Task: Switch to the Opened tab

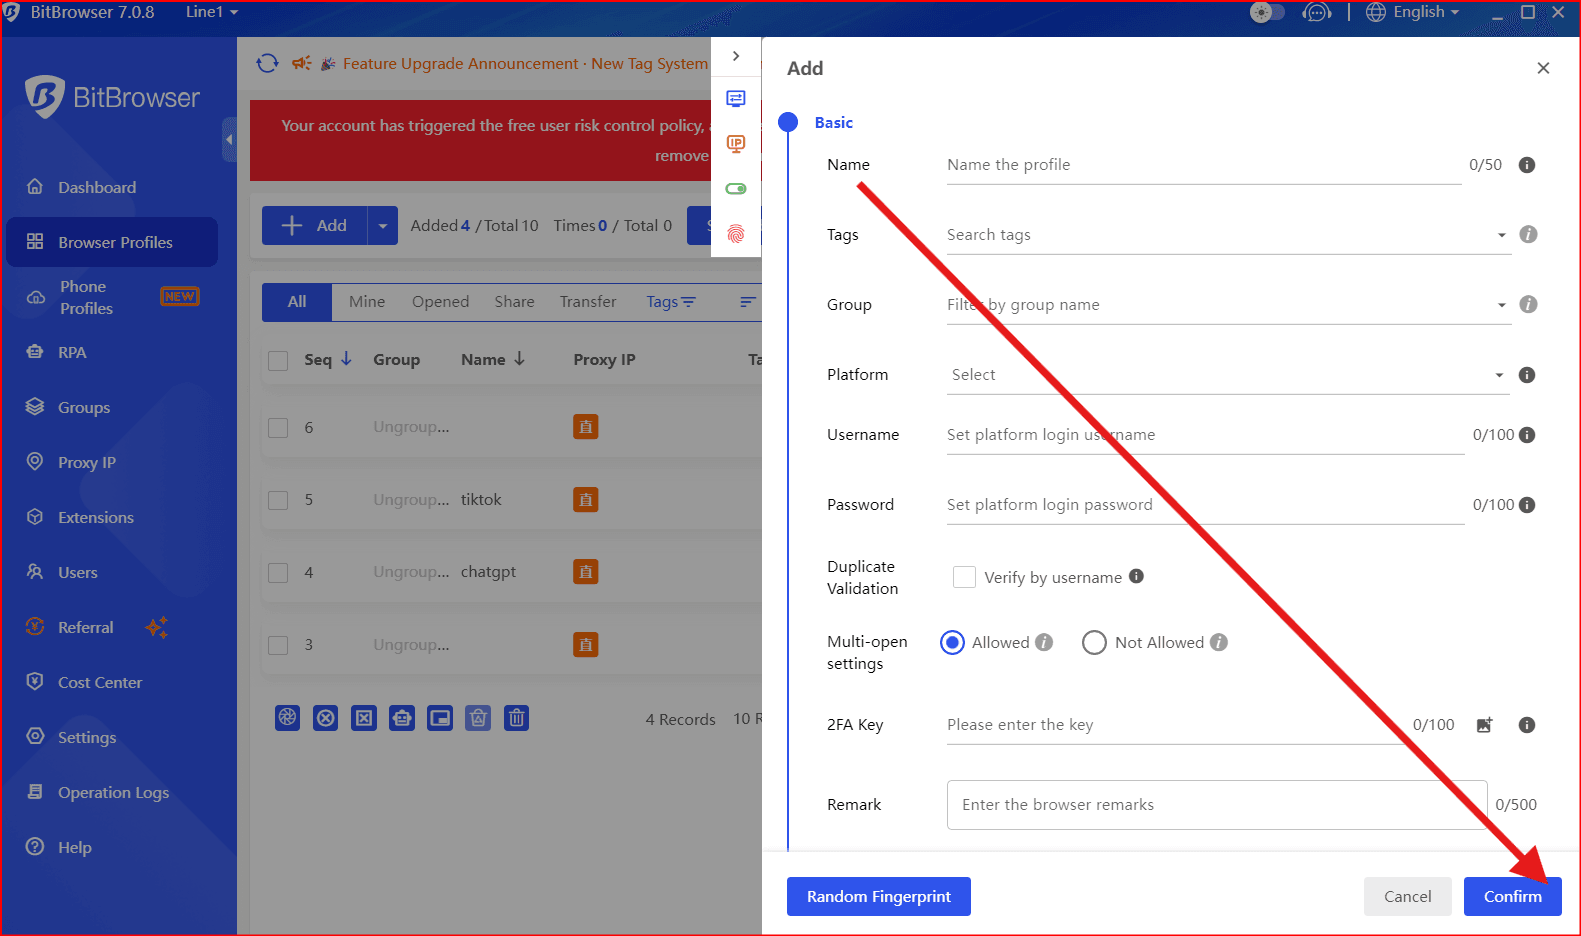Action: [x=440, y=302]
